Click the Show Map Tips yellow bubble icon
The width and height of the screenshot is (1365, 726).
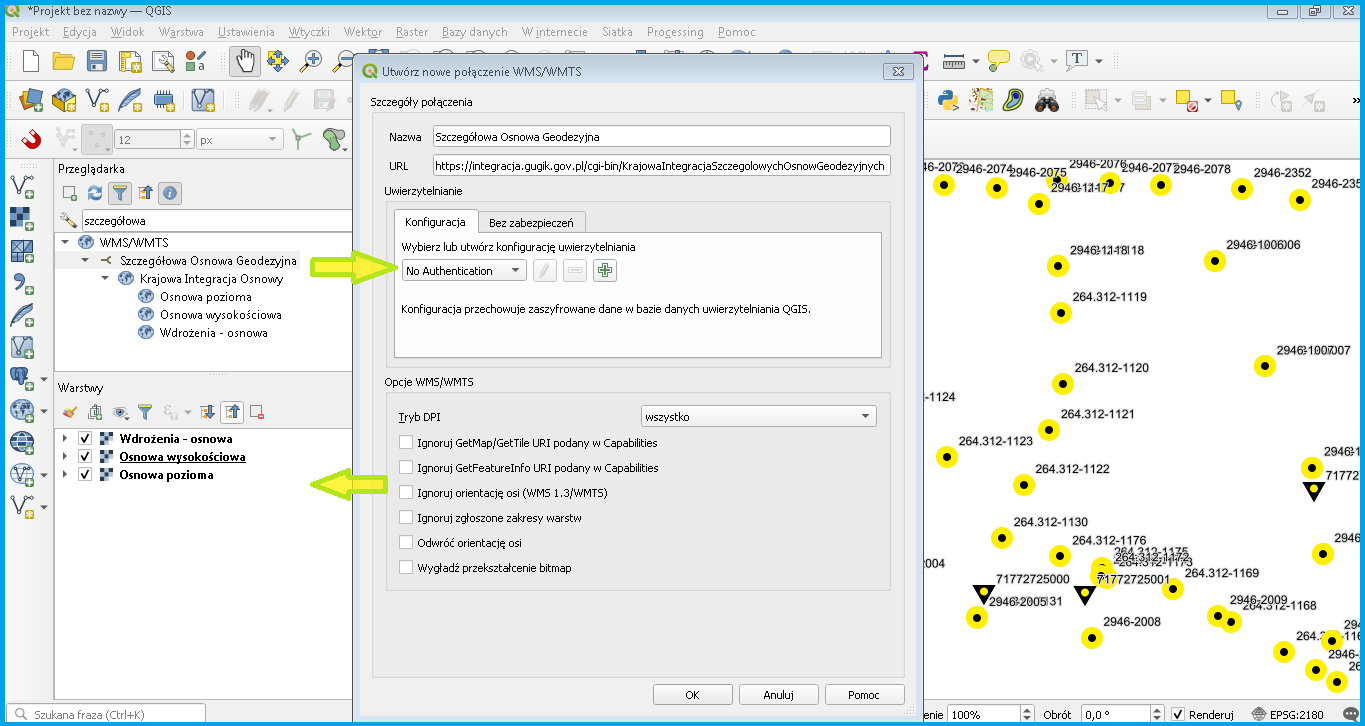[998, 61]
